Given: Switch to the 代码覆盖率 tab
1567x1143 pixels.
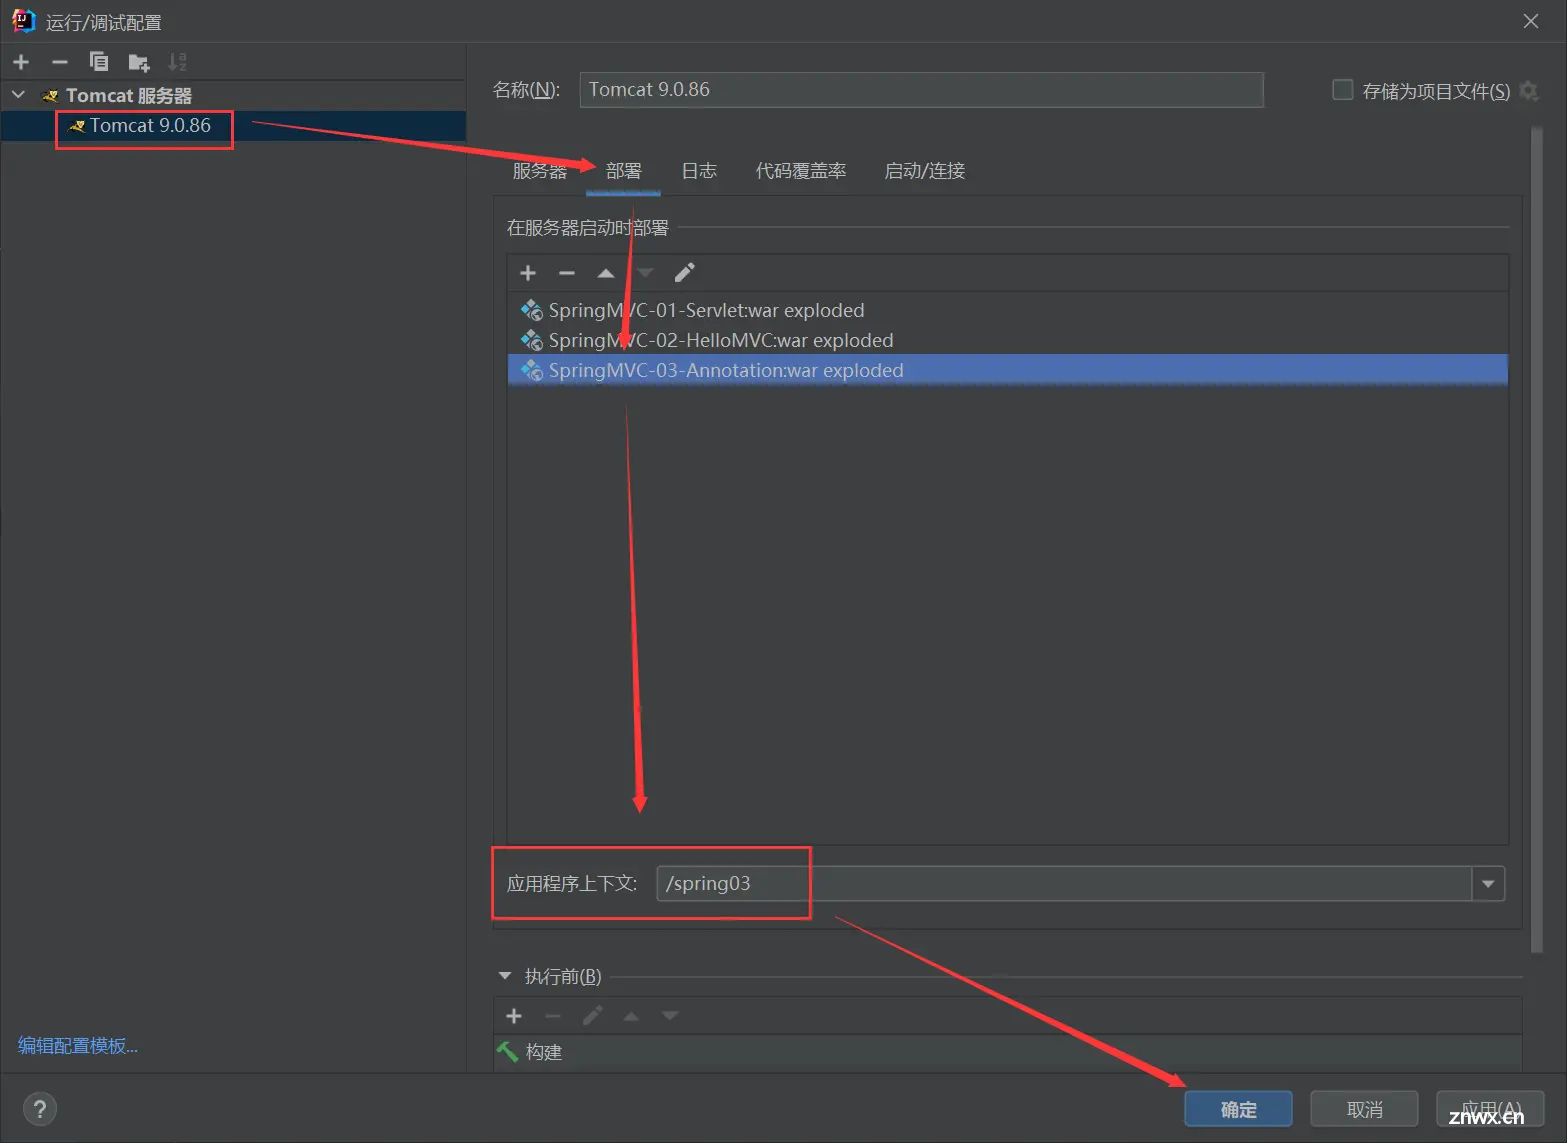Looking at the screenshot, I should (801, 171).
